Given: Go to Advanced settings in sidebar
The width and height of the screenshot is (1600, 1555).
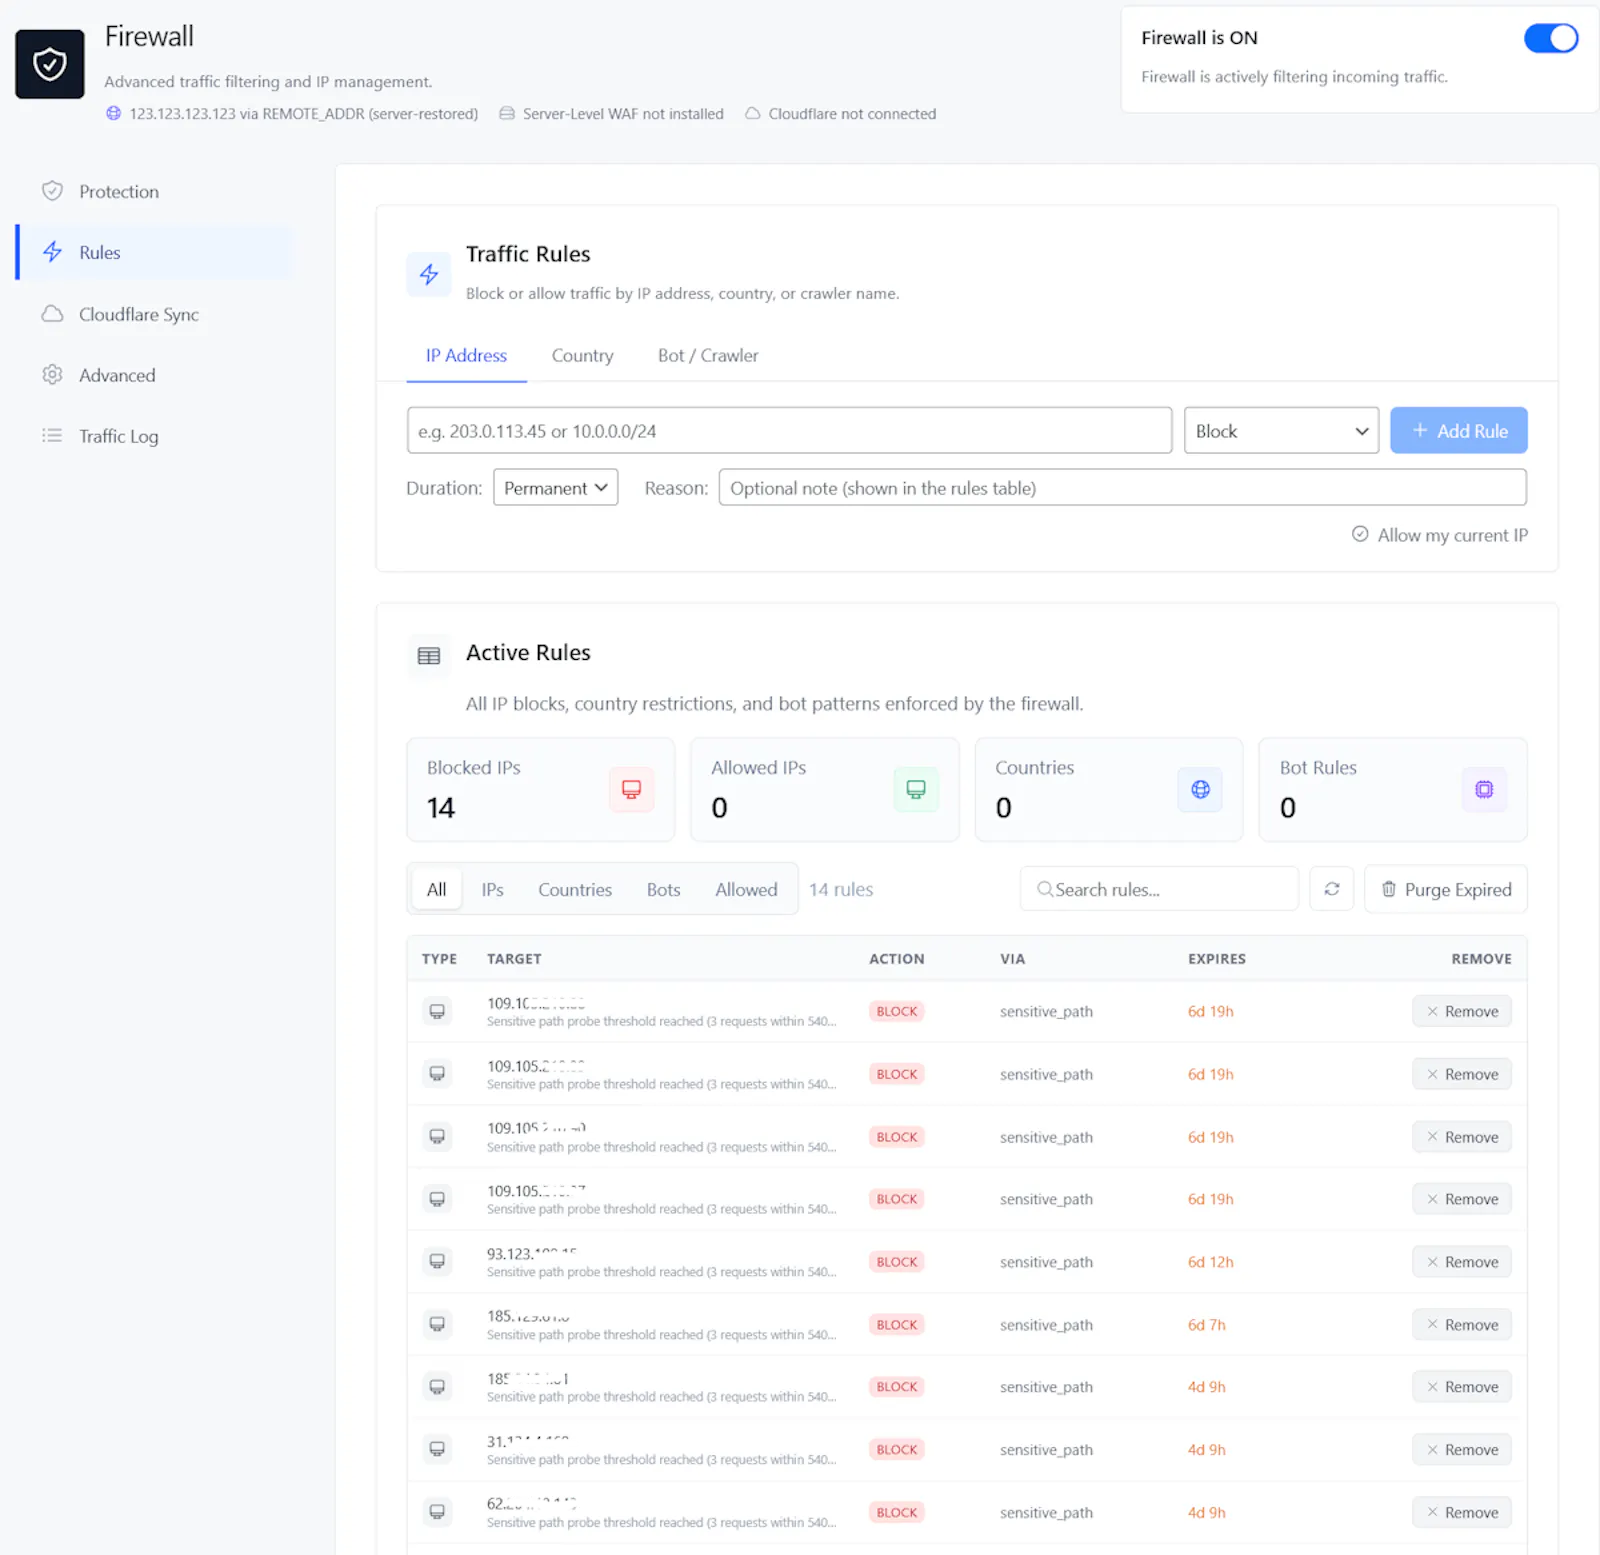Looking at the screenshot, I should [x=155, y=375].
